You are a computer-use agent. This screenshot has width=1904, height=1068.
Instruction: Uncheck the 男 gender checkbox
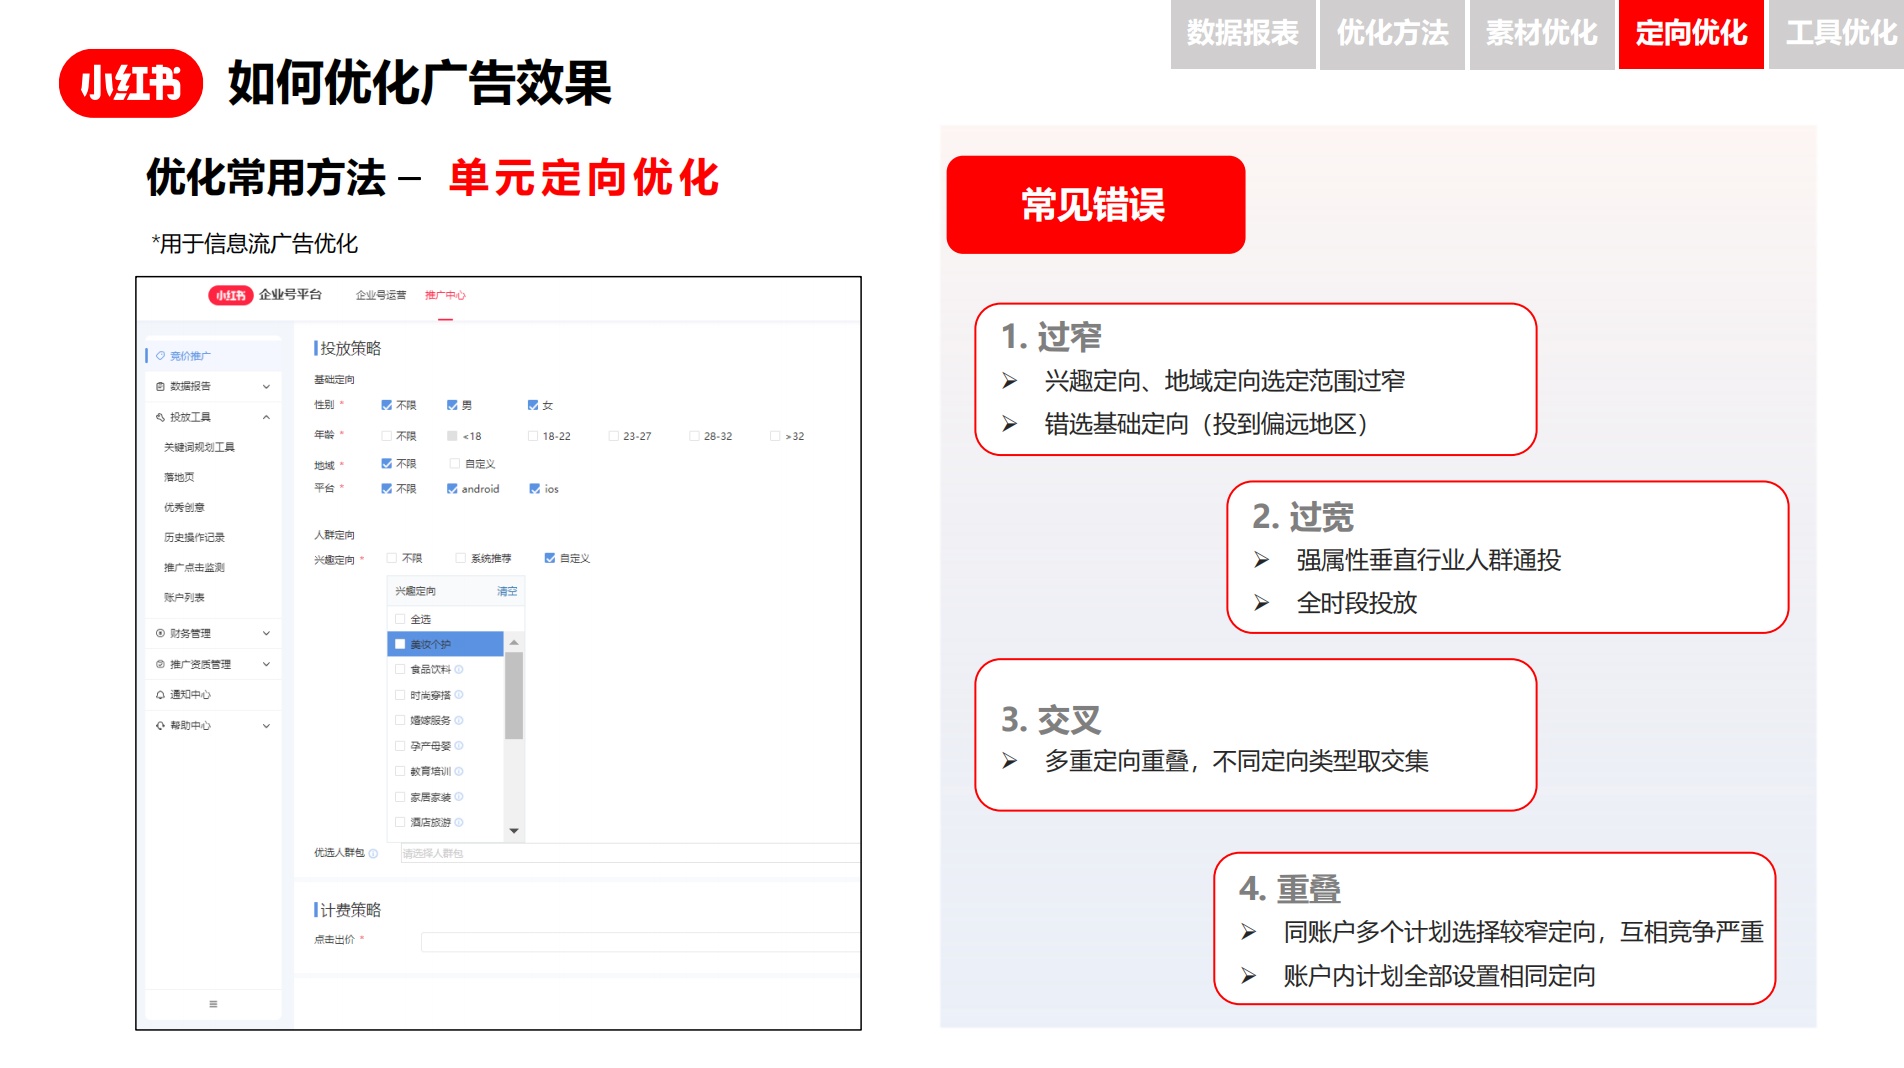451,404
